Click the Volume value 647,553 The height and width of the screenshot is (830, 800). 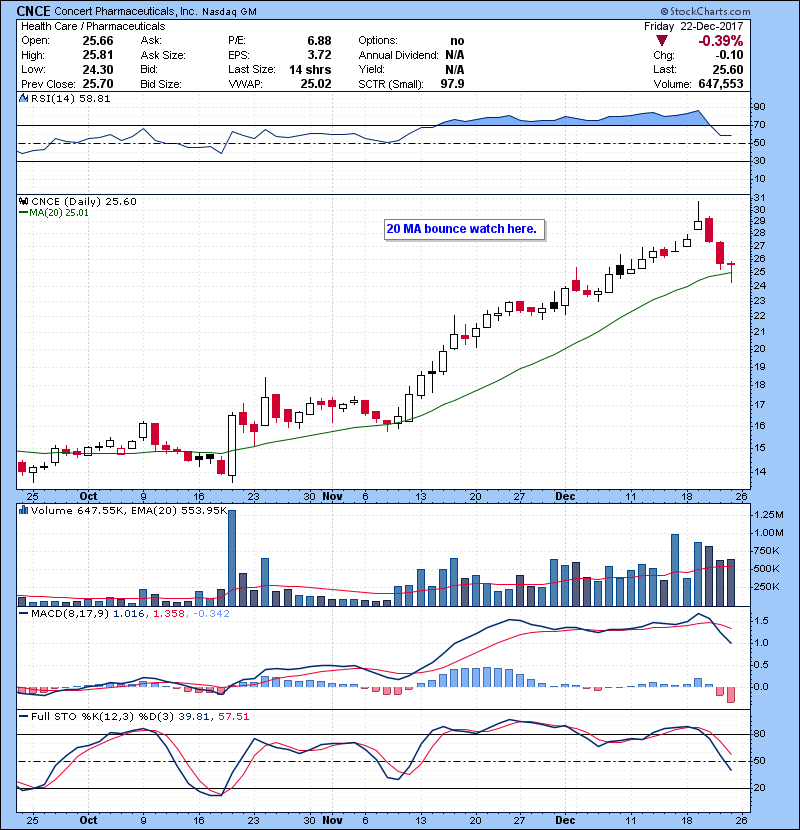point(721,84)
